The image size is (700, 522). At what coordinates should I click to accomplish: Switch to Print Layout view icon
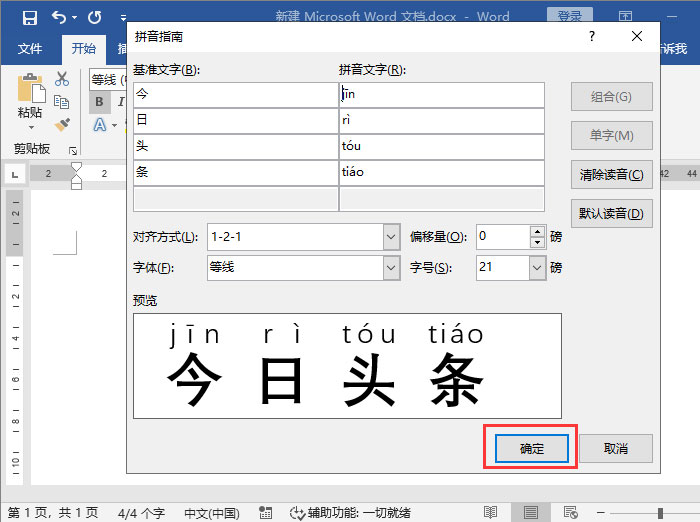pos(531,512)
